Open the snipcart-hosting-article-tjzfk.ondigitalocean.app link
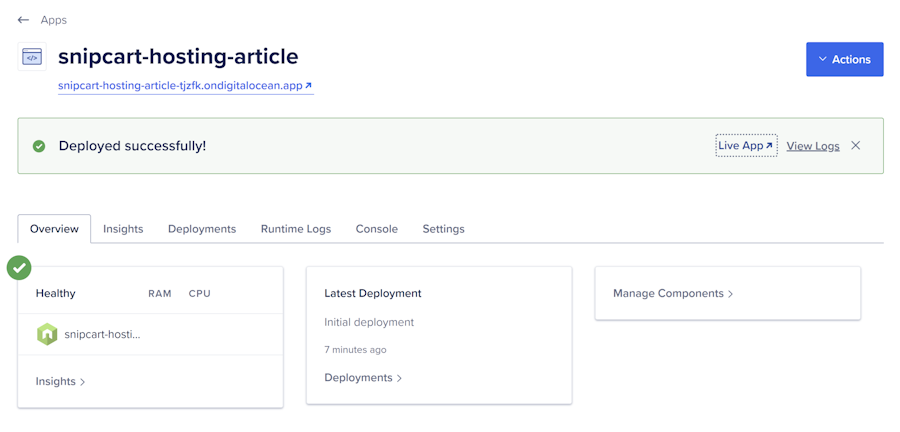 (185, 86)
